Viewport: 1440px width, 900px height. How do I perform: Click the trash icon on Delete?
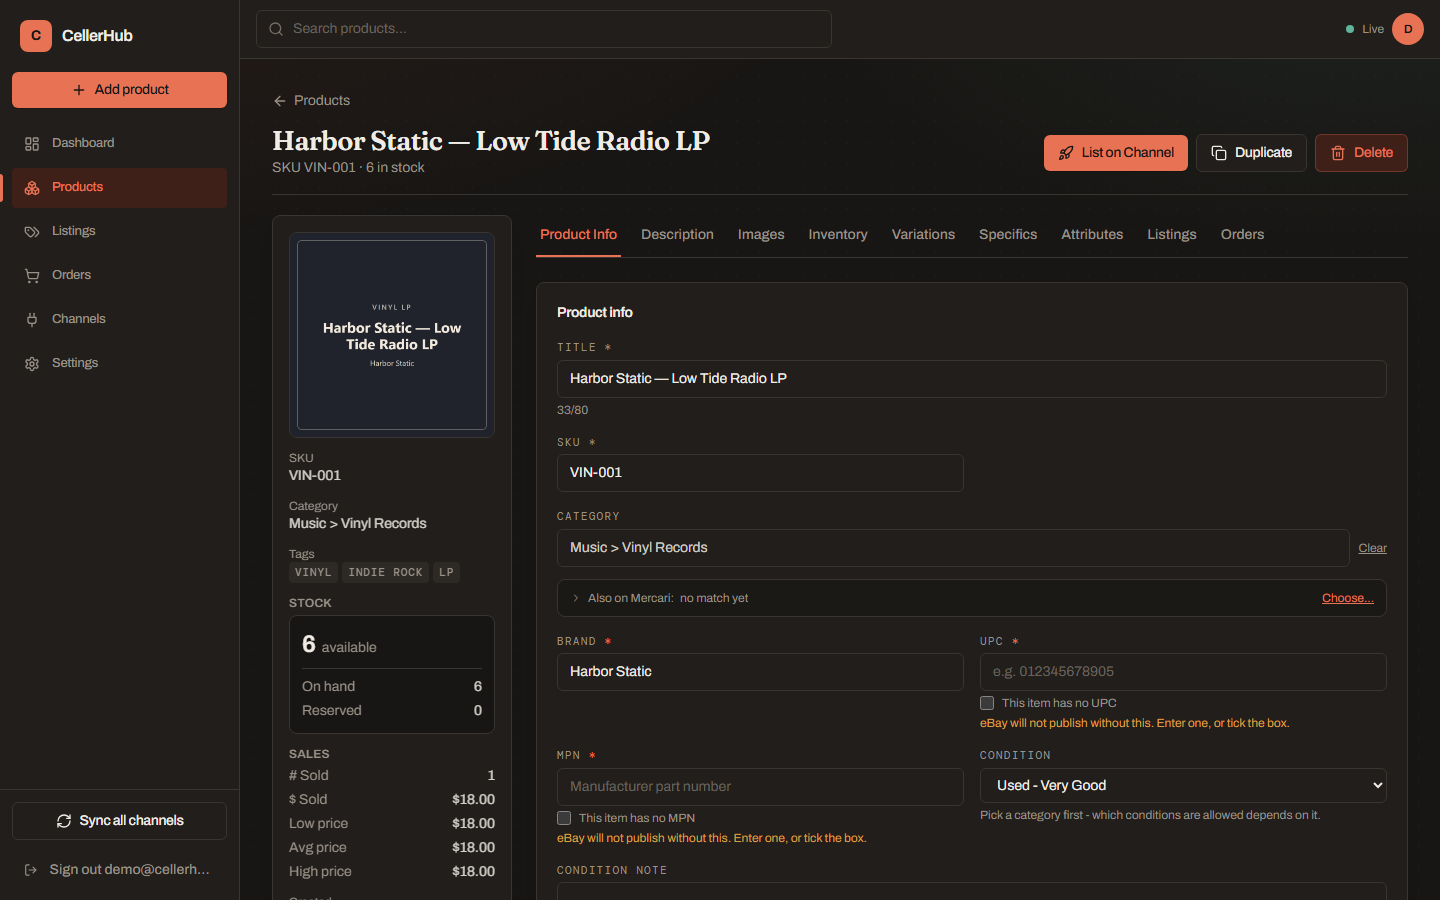(x=1338, y=153)
